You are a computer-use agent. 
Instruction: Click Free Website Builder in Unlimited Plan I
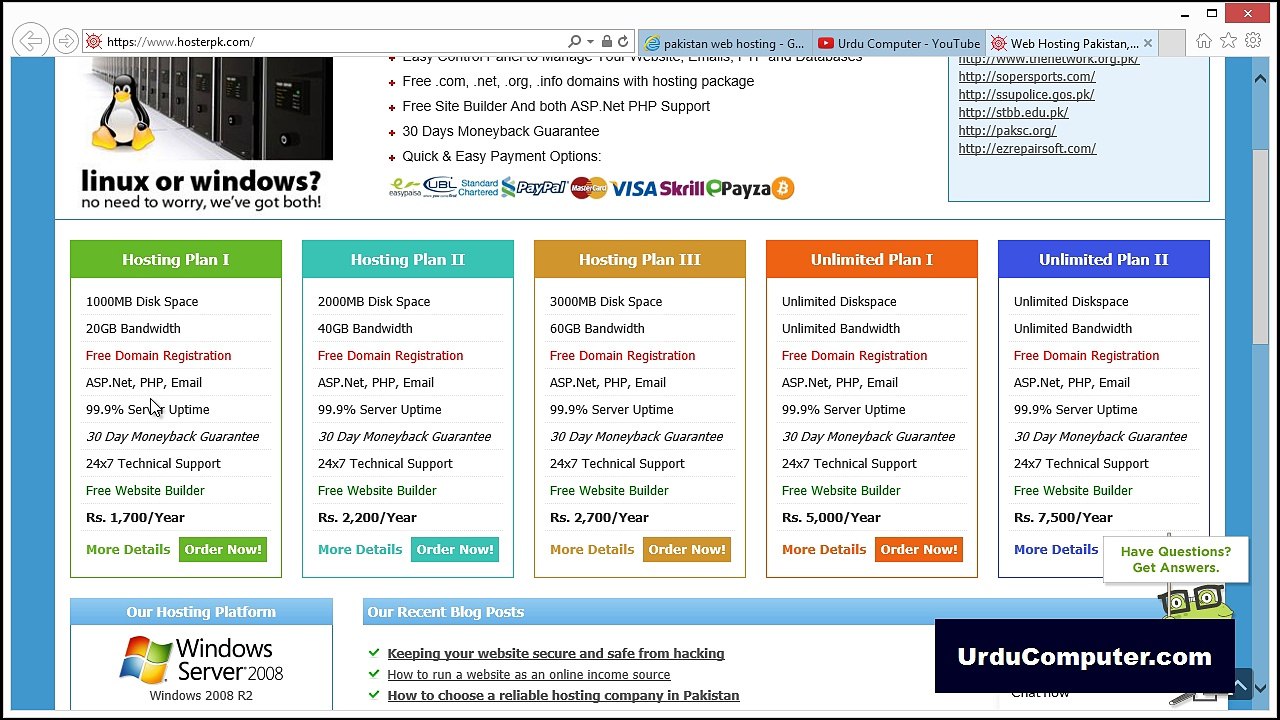[x=841, y=490]
